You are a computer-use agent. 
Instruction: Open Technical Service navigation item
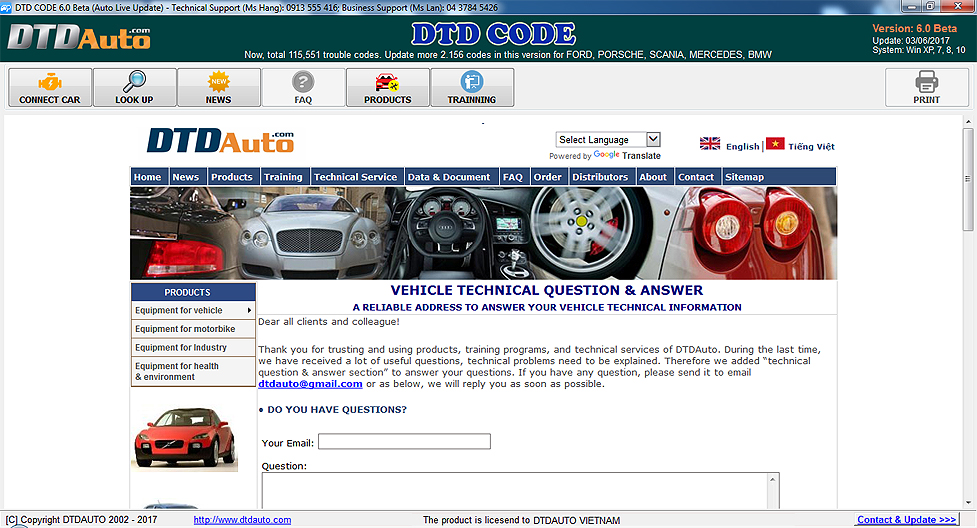click(x=355, y=177)
